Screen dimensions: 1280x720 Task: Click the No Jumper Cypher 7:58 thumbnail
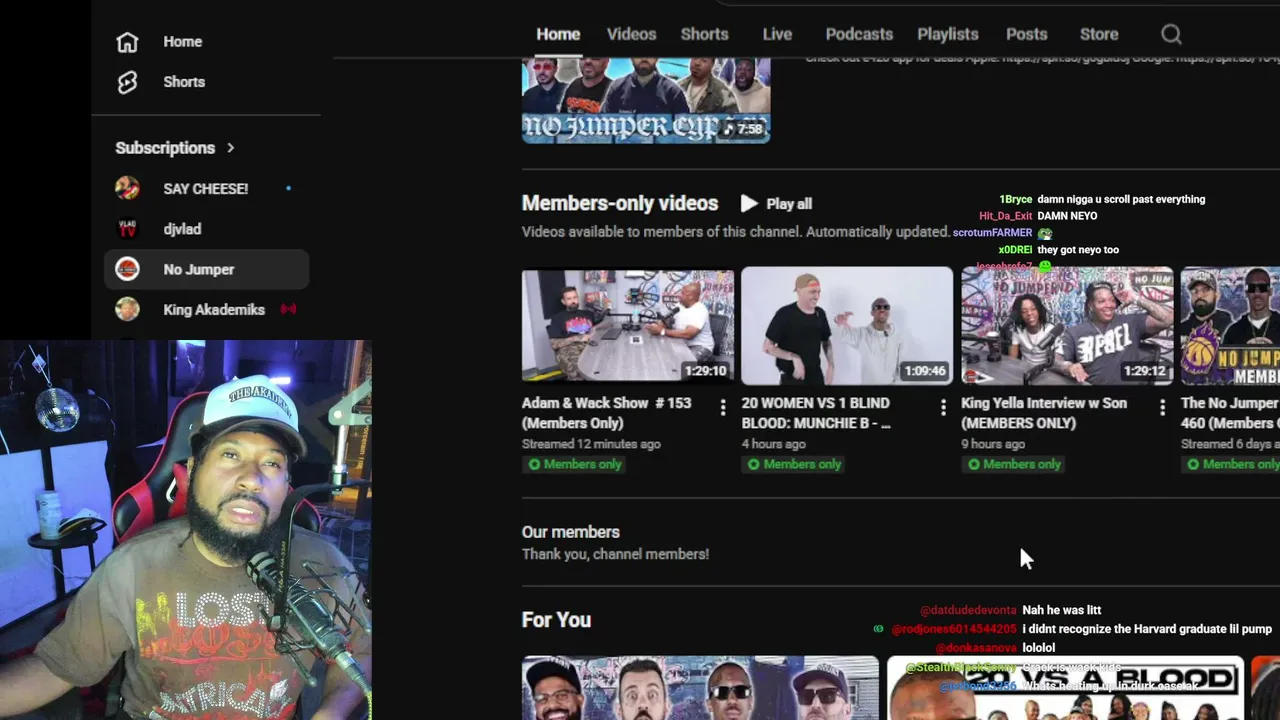click(646, 100)
